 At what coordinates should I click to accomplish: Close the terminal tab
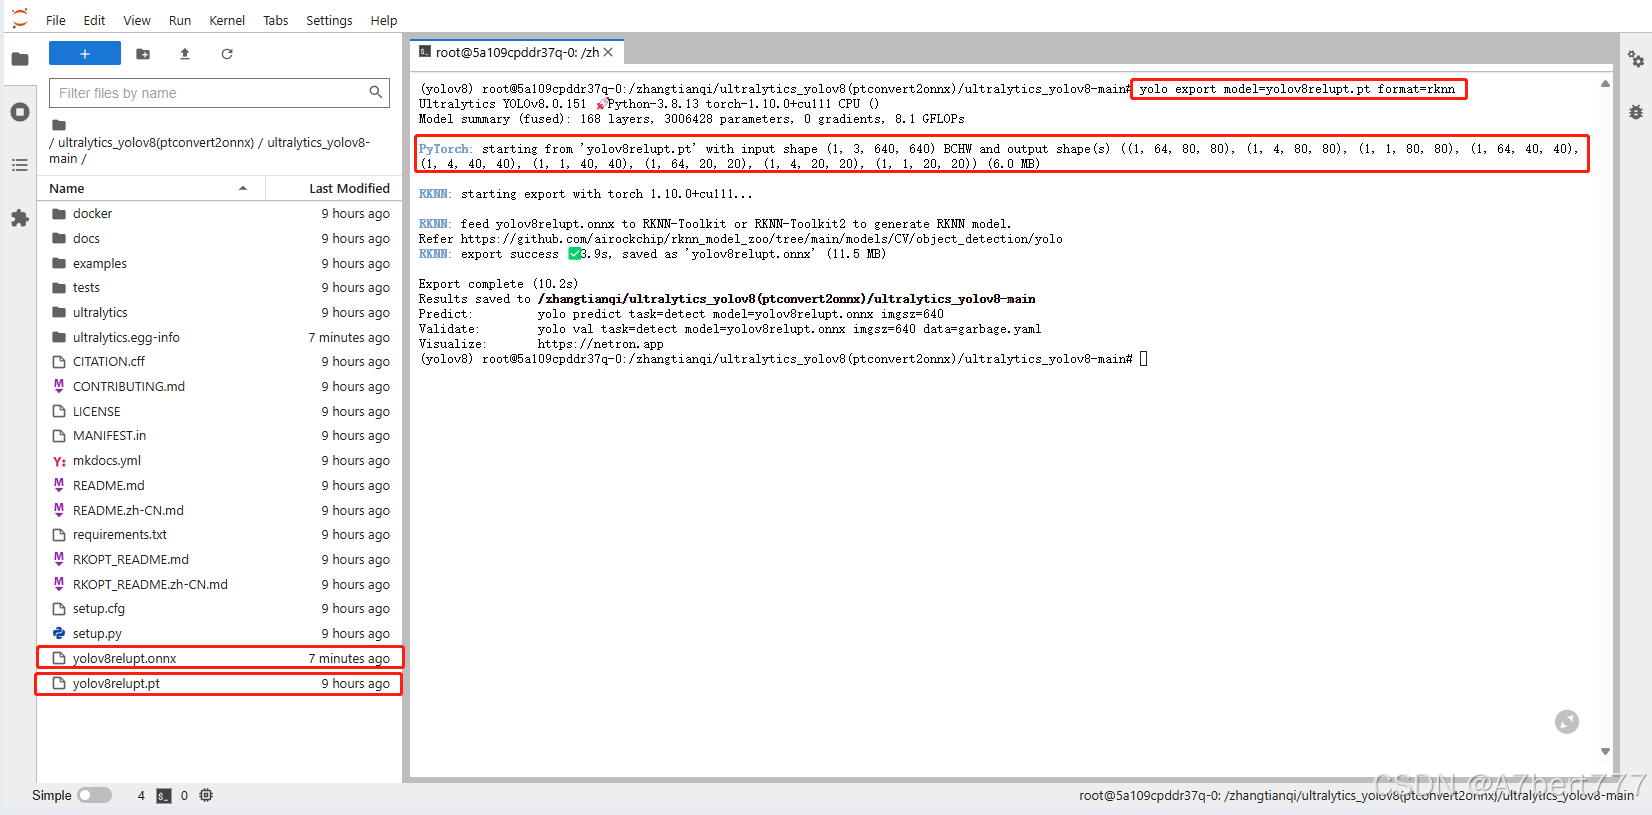coord(608,52)
